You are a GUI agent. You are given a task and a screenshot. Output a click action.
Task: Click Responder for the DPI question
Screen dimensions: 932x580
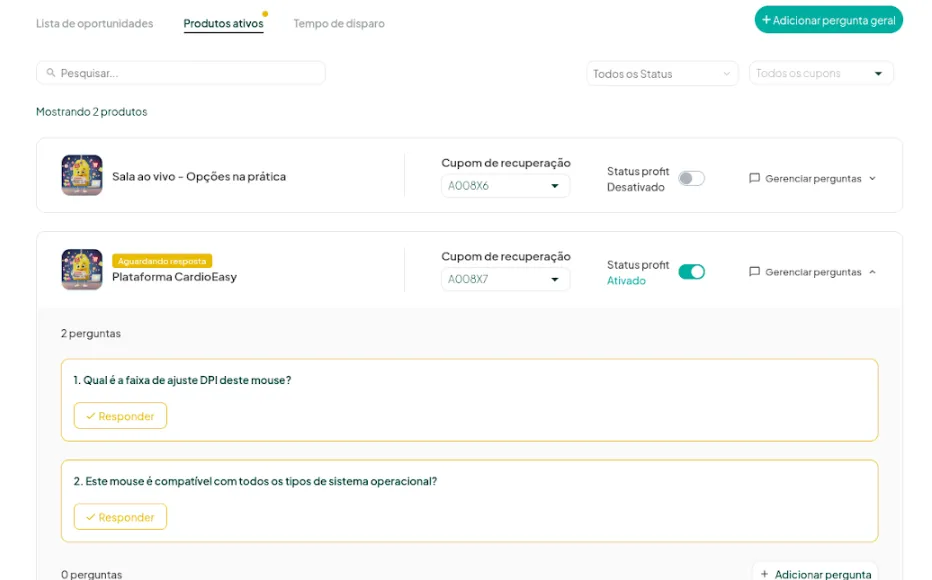[x=120, y=416]
